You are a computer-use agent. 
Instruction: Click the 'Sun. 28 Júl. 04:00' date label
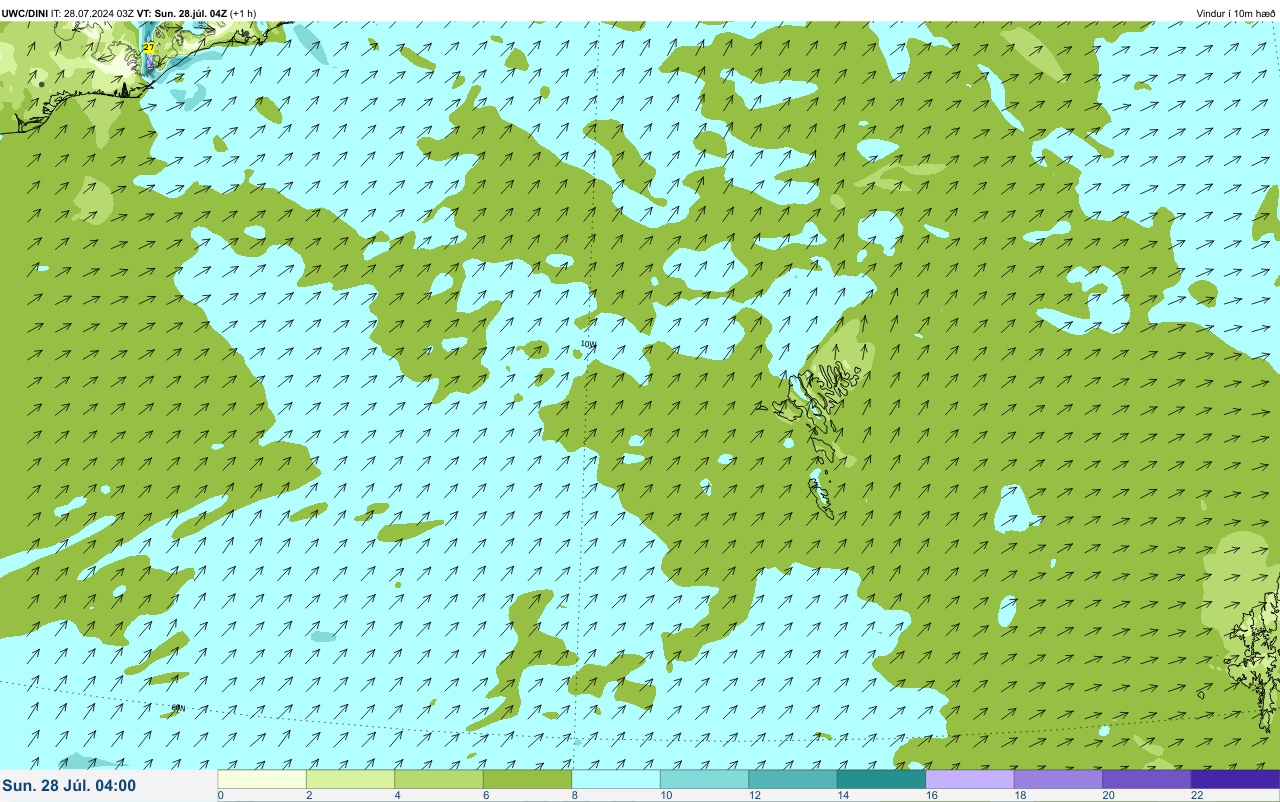coord(69,786)
